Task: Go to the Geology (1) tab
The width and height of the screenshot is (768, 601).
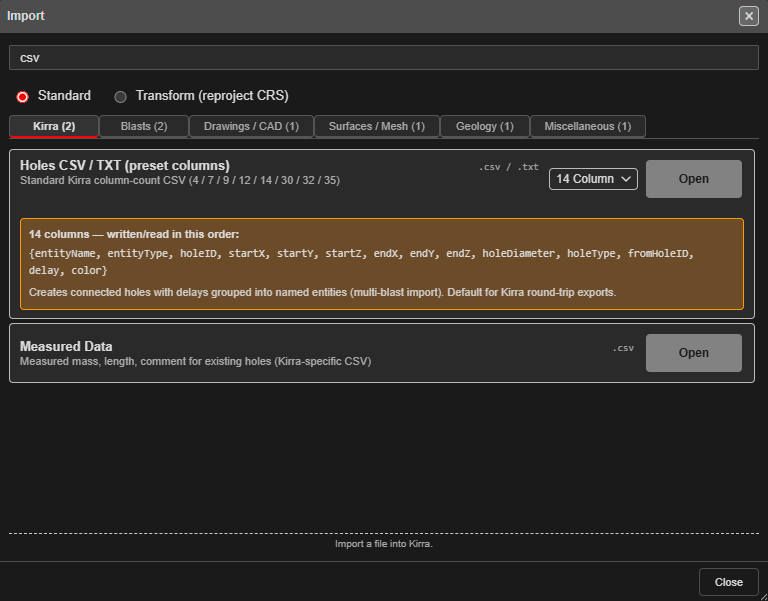Action: tap(485, 126)
